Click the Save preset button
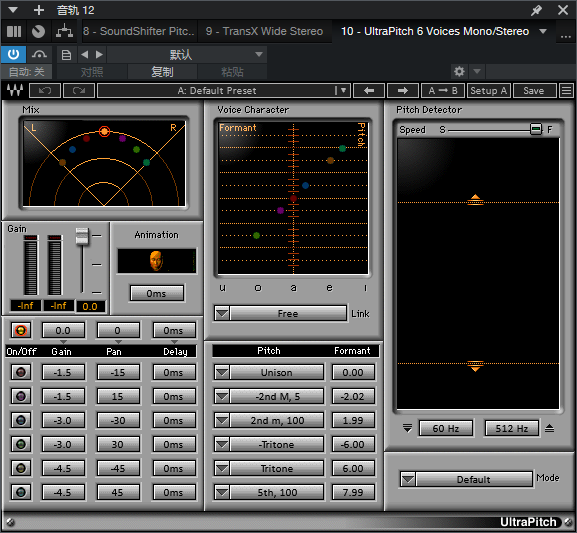The height and width of the screenshot is (533, 577). click(x=534, y=91)
